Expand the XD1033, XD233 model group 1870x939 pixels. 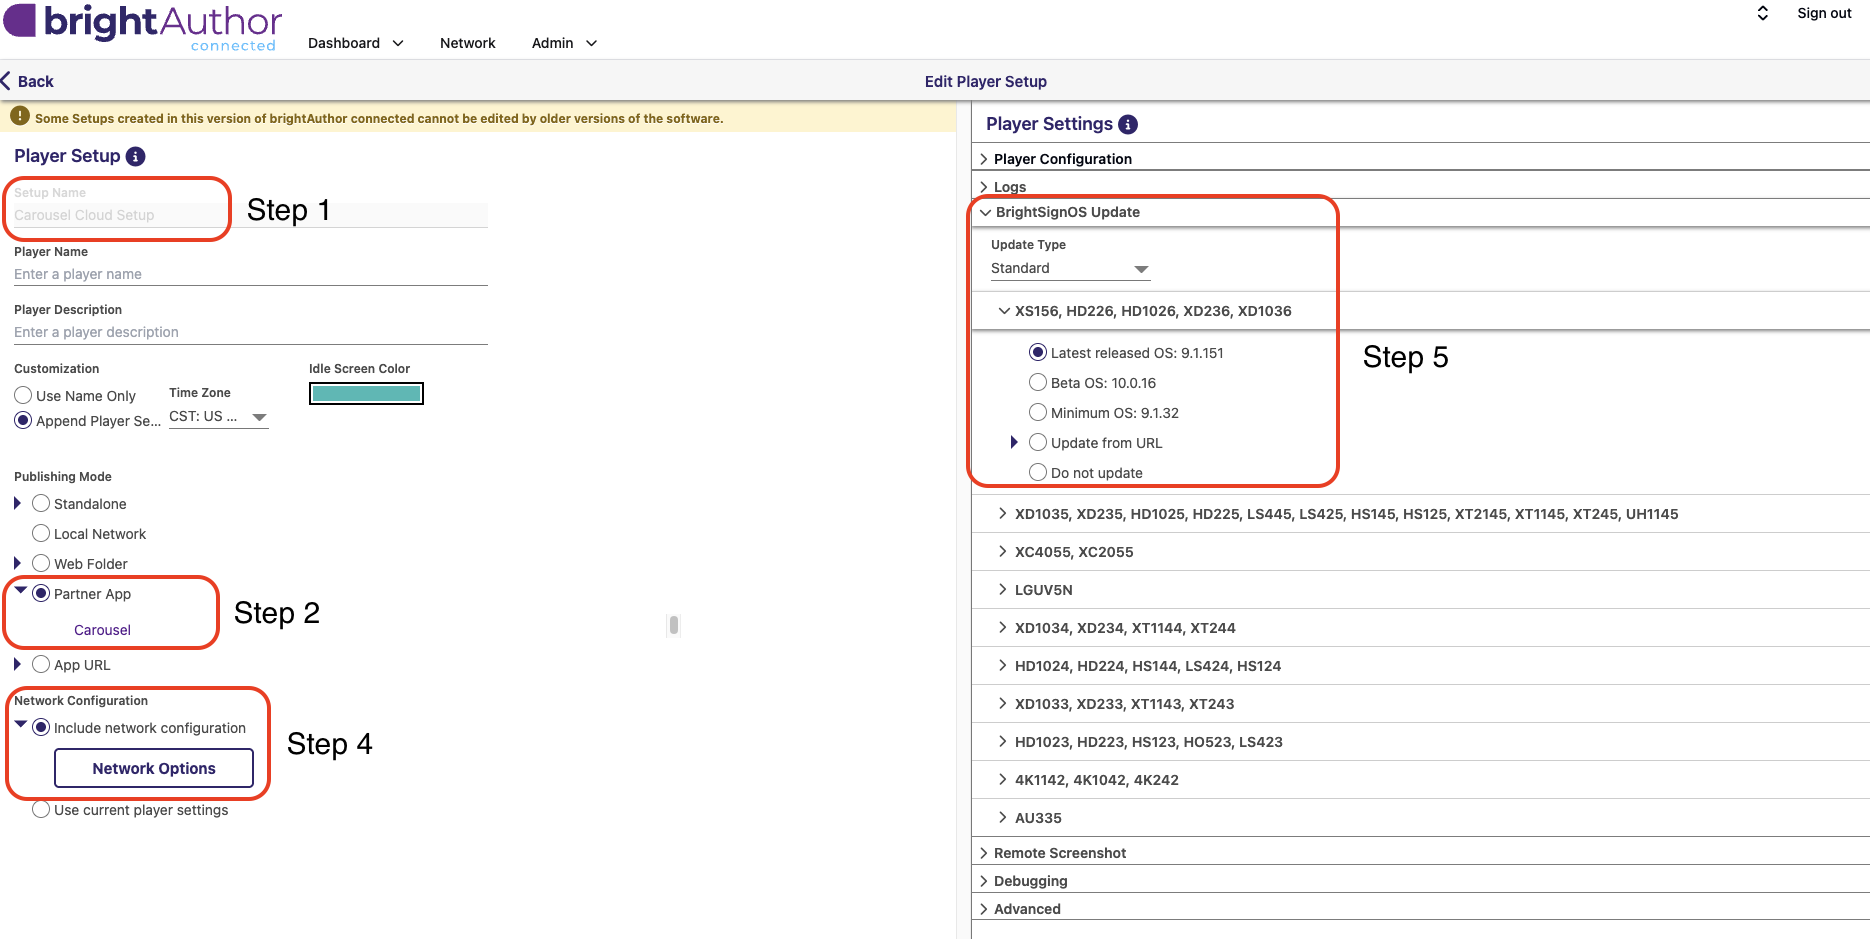(x=1420, y=704)
